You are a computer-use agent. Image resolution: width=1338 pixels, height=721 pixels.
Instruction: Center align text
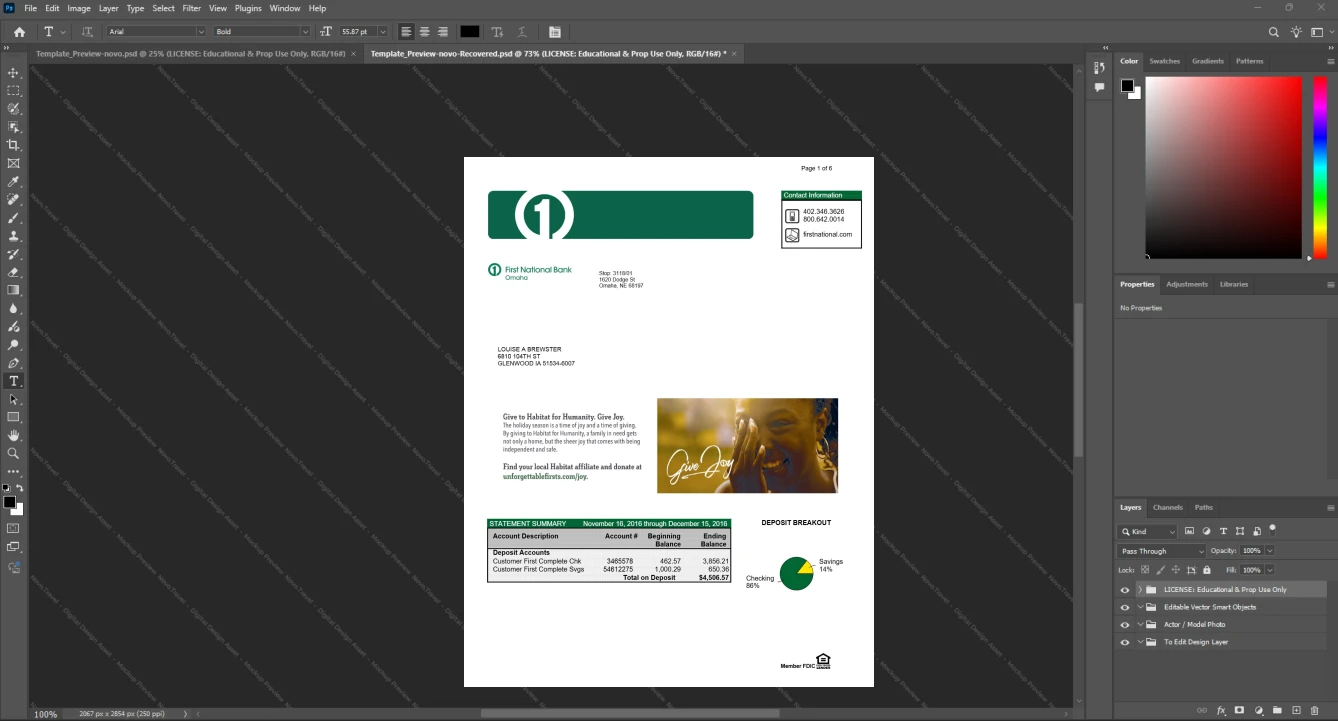(x=424, y=32)
